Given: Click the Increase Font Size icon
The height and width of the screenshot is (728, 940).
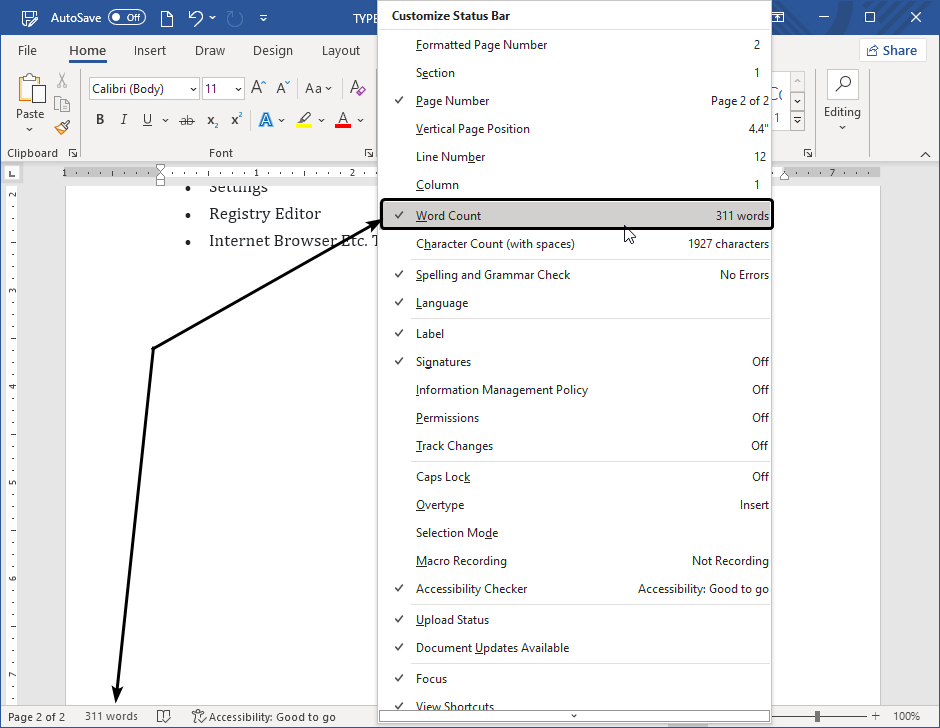Looking at the screenshot, I should [258, 89].
